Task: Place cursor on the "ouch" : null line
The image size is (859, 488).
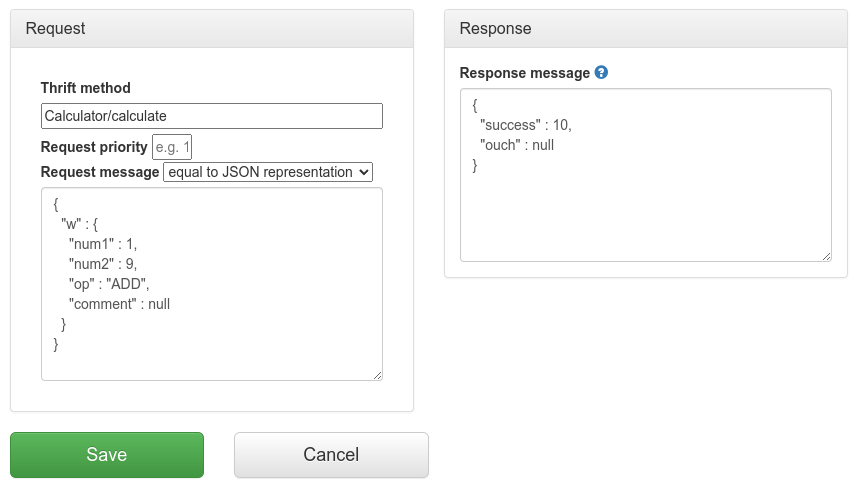Action: click(x=517, y=145)
